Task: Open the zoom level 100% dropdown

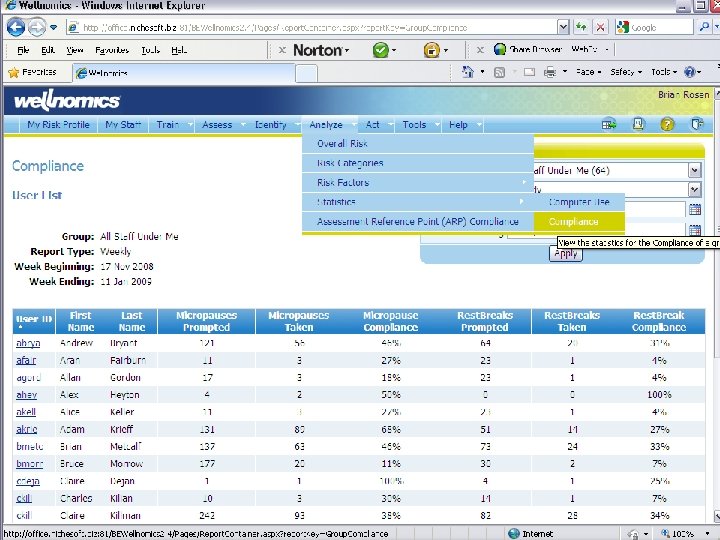Action: [x=706, y=534]
